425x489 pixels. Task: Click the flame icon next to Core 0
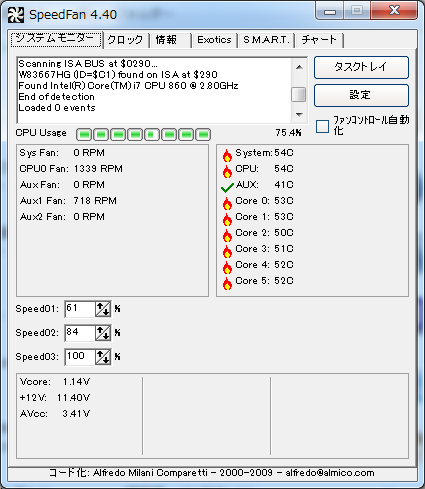[227, 203]
